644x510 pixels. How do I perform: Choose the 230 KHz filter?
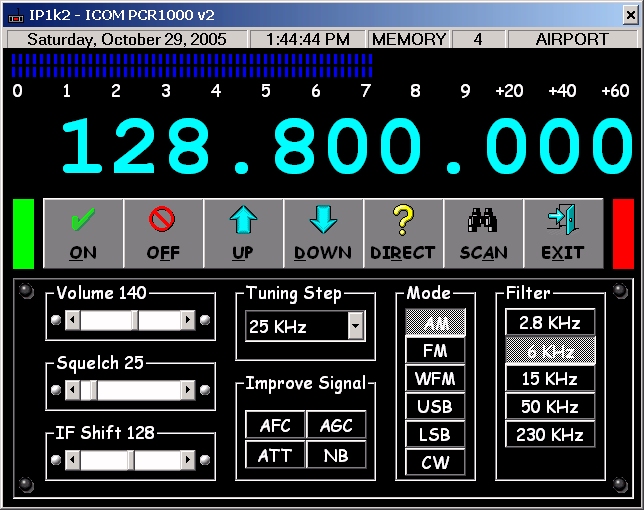(x=550, y=434)
